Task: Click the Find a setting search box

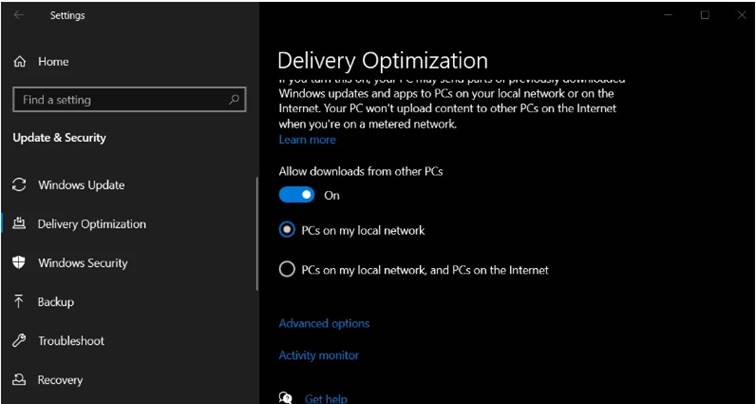Action: tap(129, 100)
